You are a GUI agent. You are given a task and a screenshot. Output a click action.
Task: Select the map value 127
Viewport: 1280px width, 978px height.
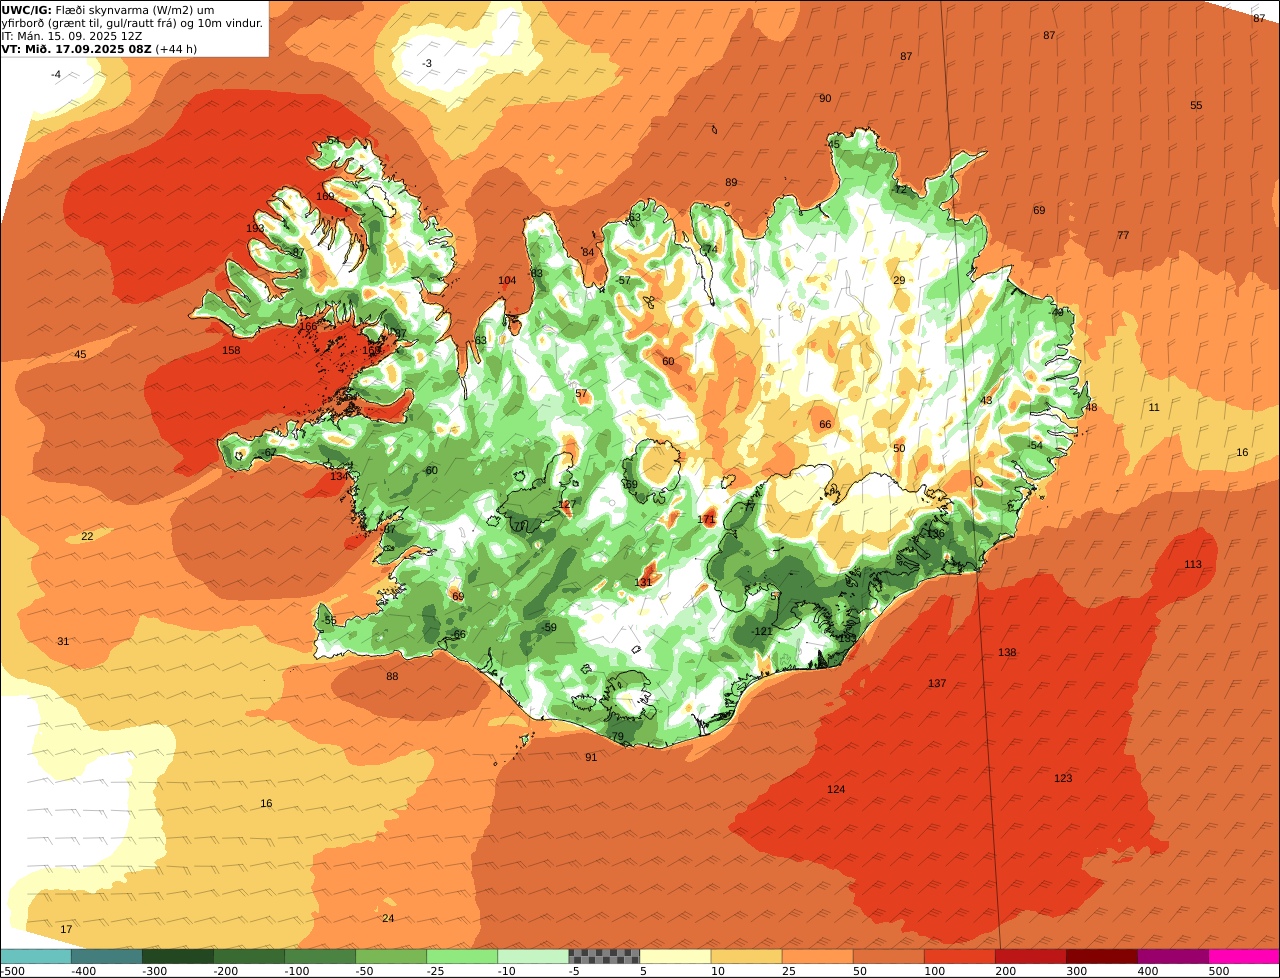coord(567,504)
